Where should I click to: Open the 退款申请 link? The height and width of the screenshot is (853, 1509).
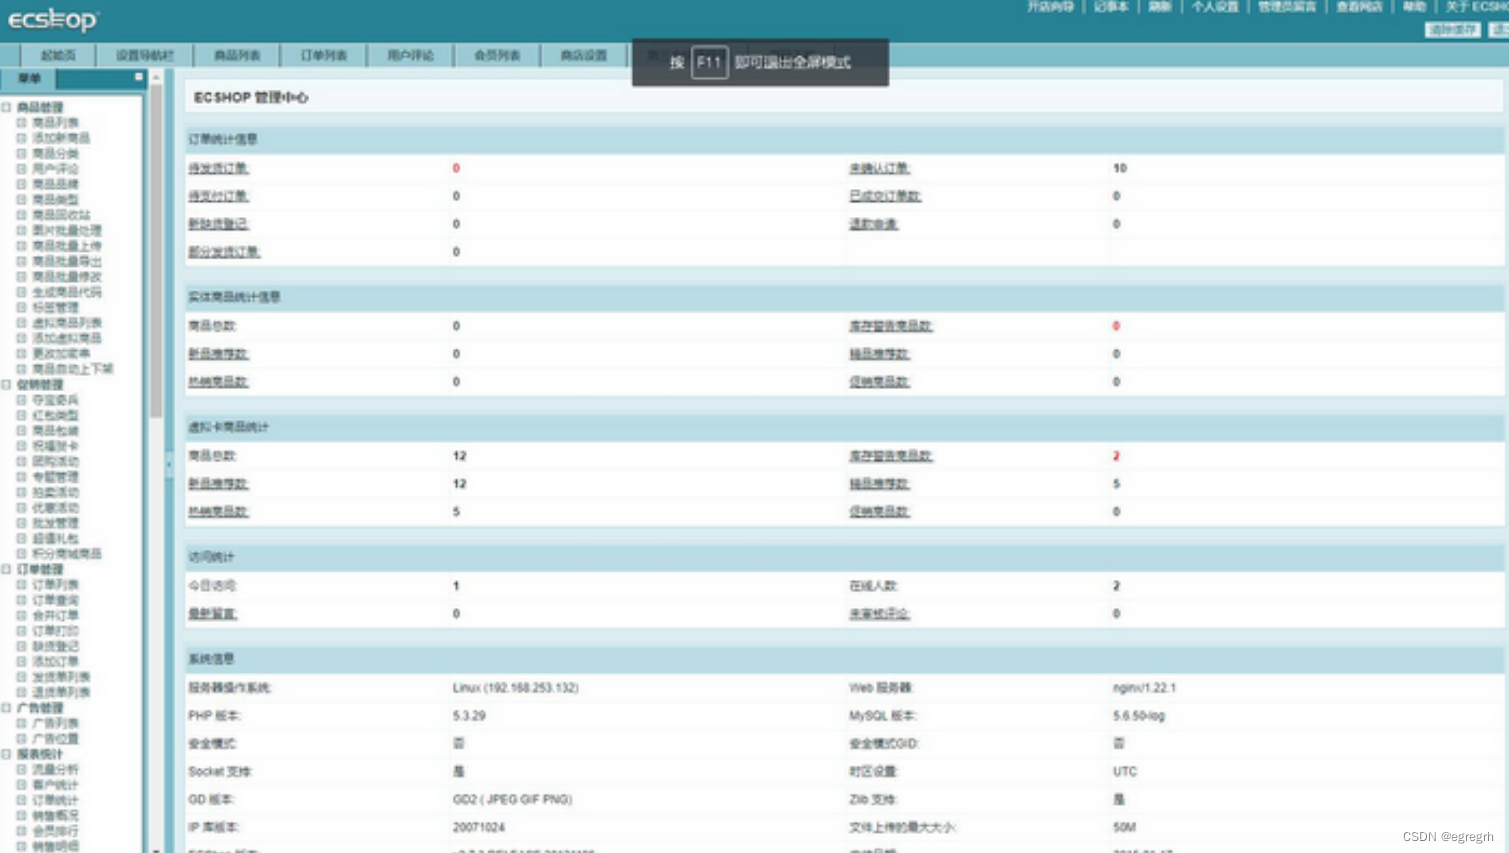click(873, 224)
